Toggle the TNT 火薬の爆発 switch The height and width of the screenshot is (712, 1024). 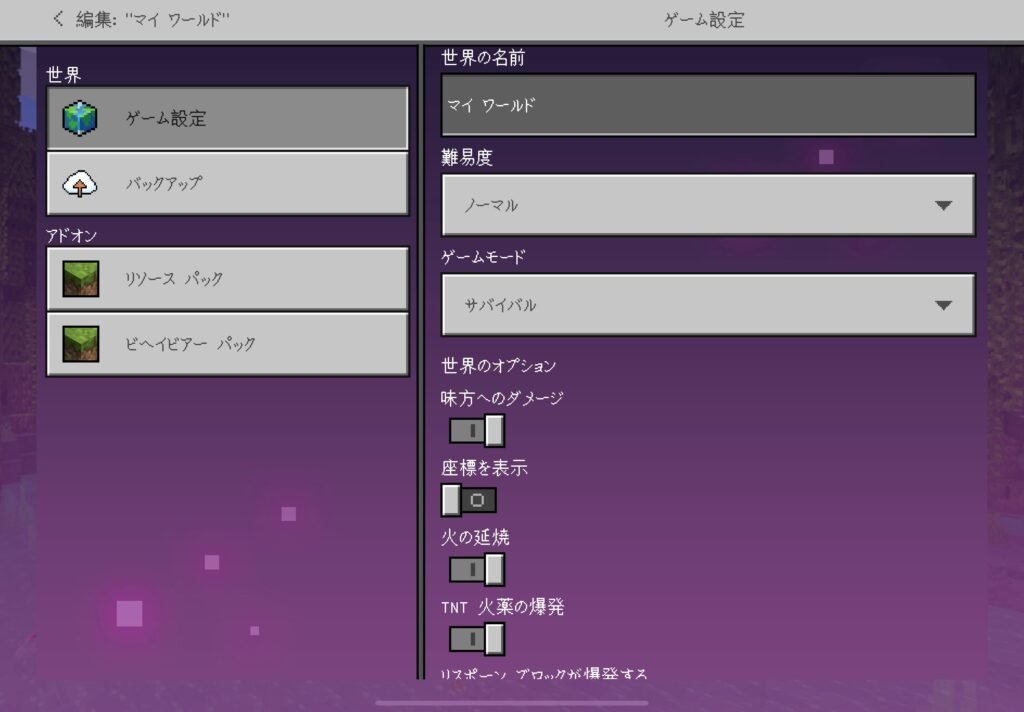(477, 639)
